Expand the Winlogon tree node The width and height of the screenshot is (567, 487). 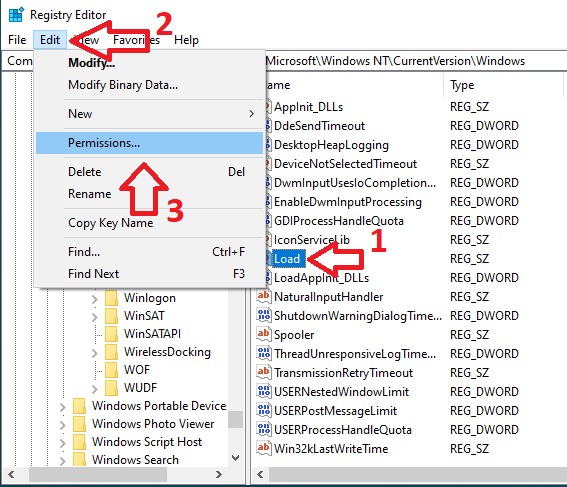[x=94, y=299]
